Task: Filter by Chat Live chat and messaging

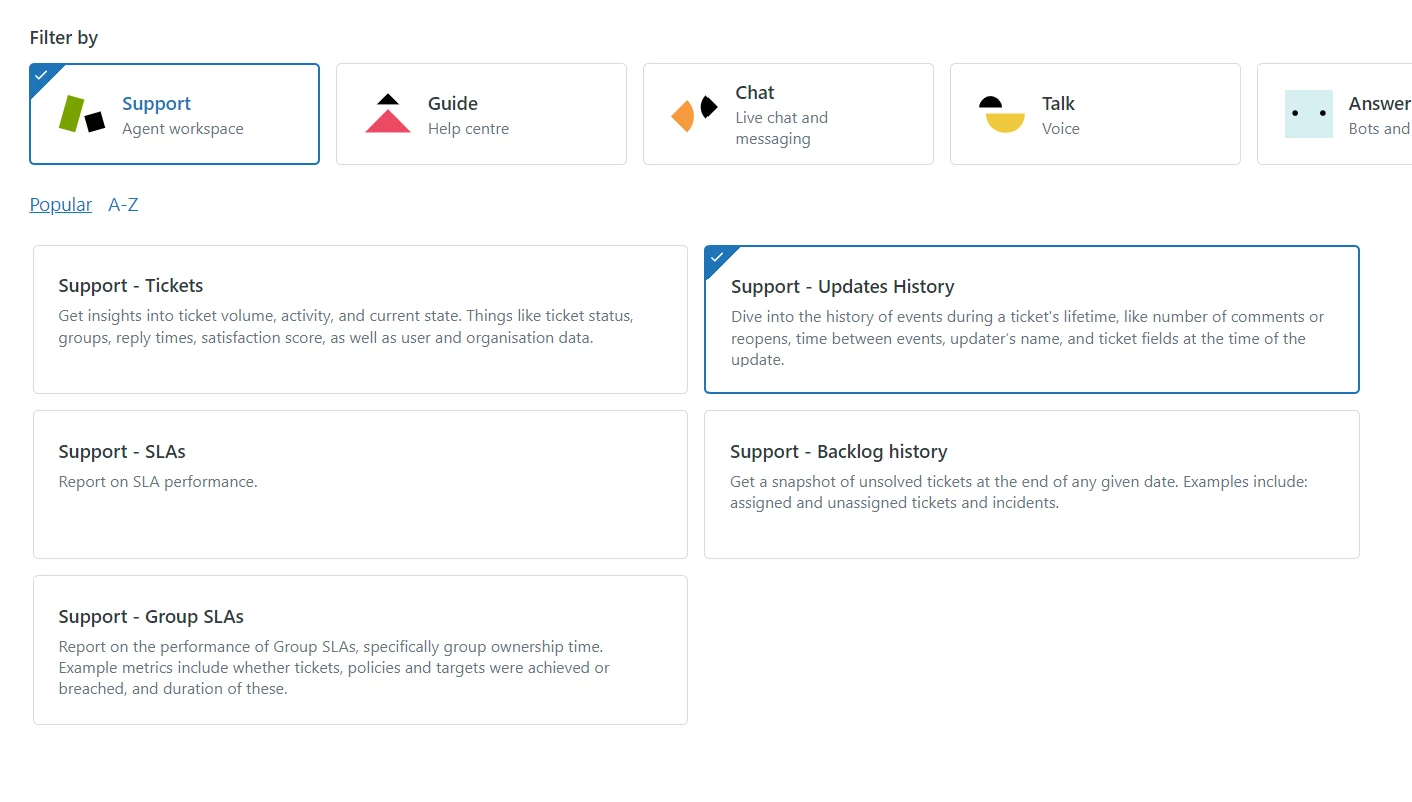Action: (x=788, y=114)
